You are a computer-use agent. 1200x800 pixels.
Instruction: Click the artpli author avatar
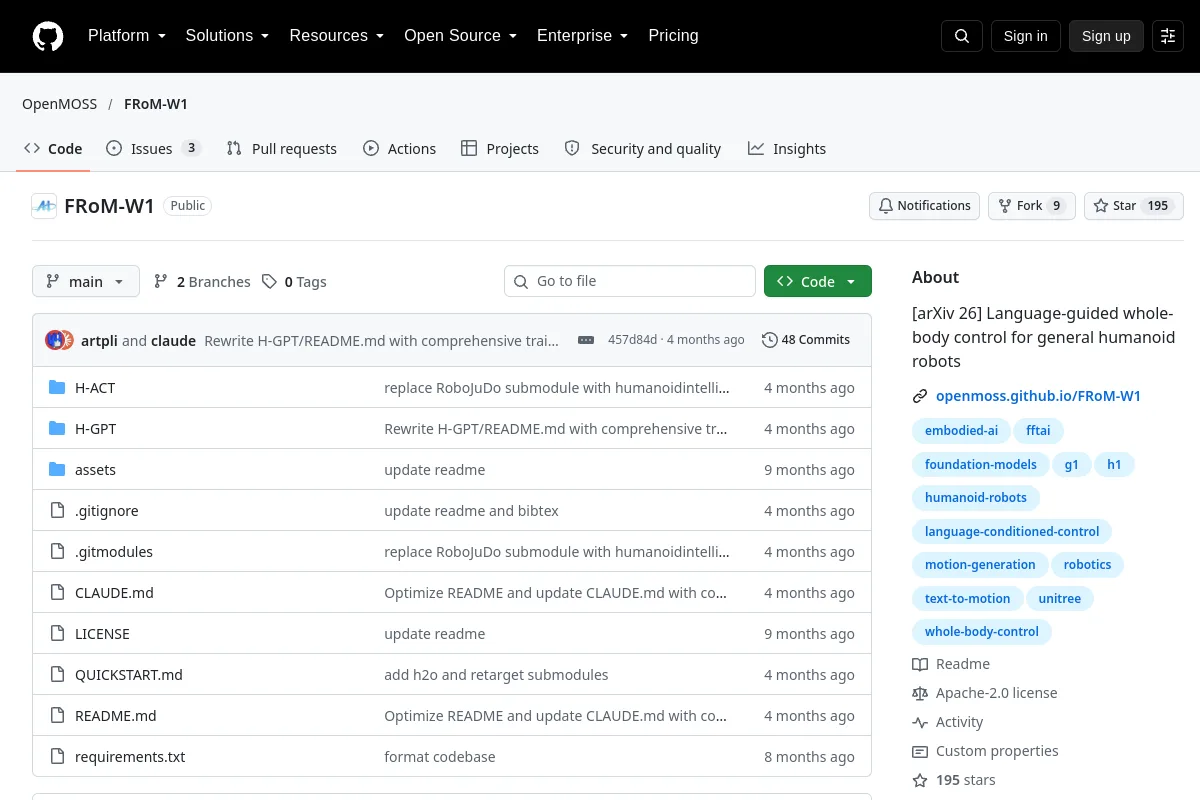coord(55,340)
